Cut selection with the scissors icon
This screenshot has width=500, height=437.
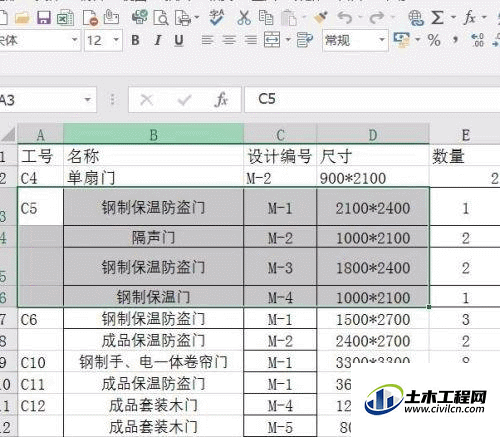click(244, 17)
